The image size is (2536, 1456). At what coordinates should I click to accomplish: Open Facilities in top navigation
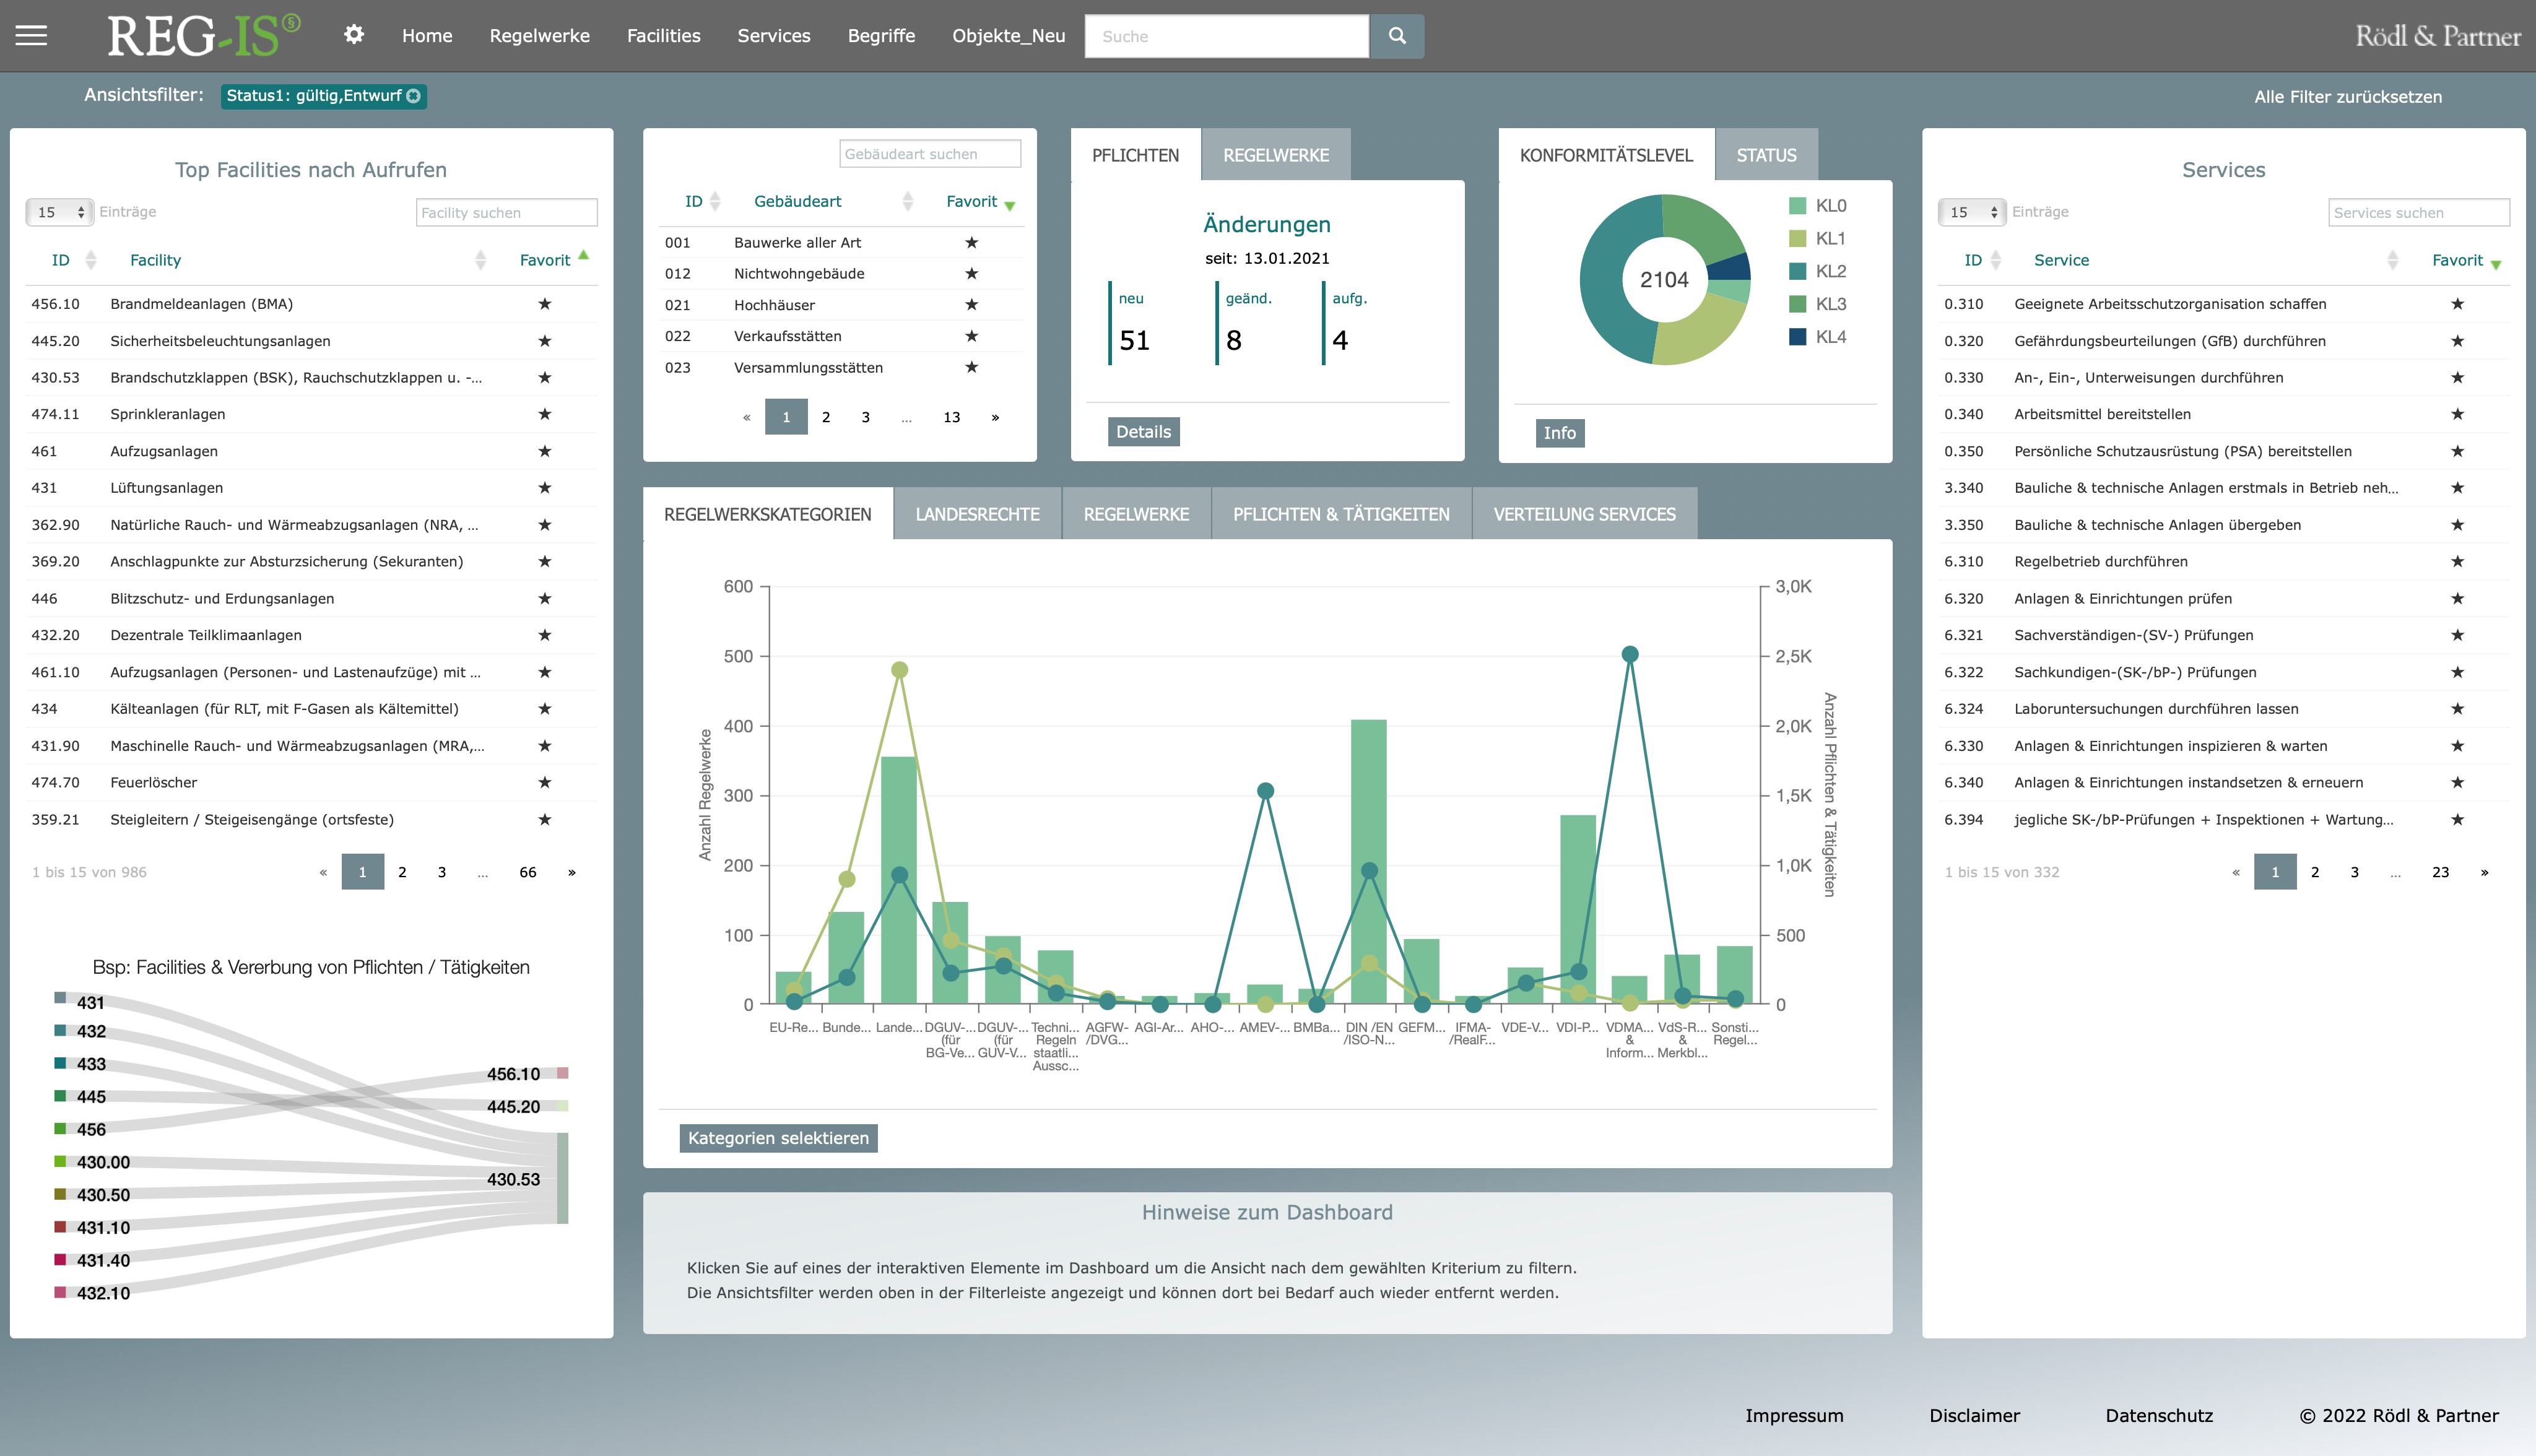point(663,36)
